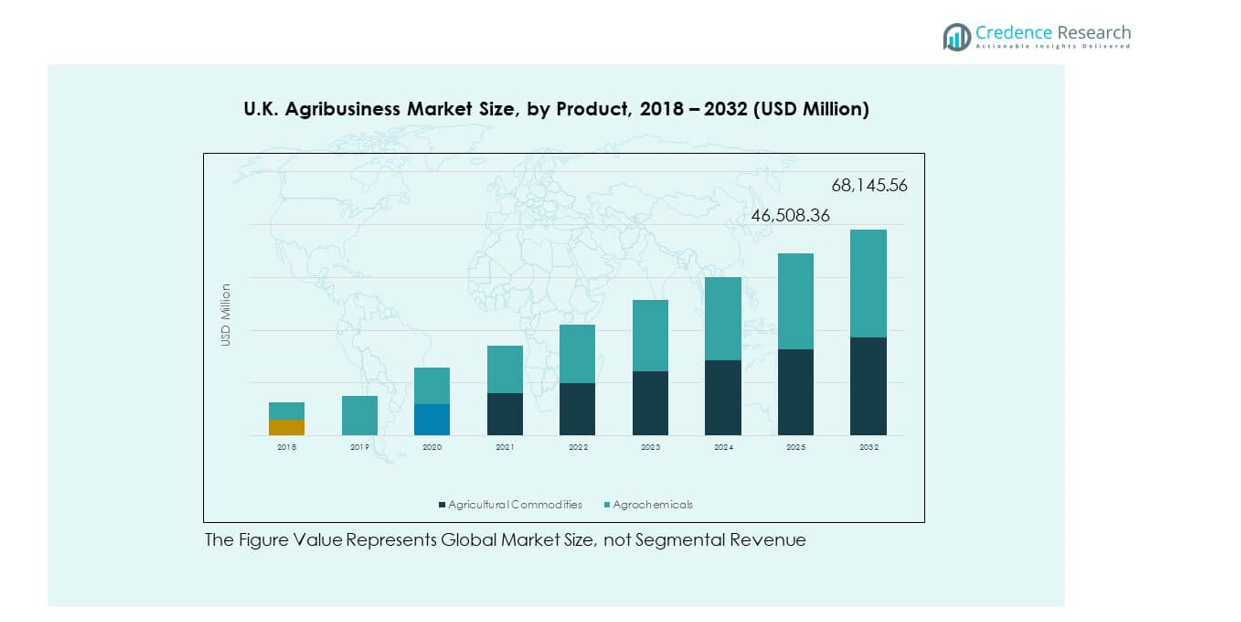This screenshot has height=622, width=1241.
Task: Select the Agricultural Commodities legend label
Action: [515, 505]
